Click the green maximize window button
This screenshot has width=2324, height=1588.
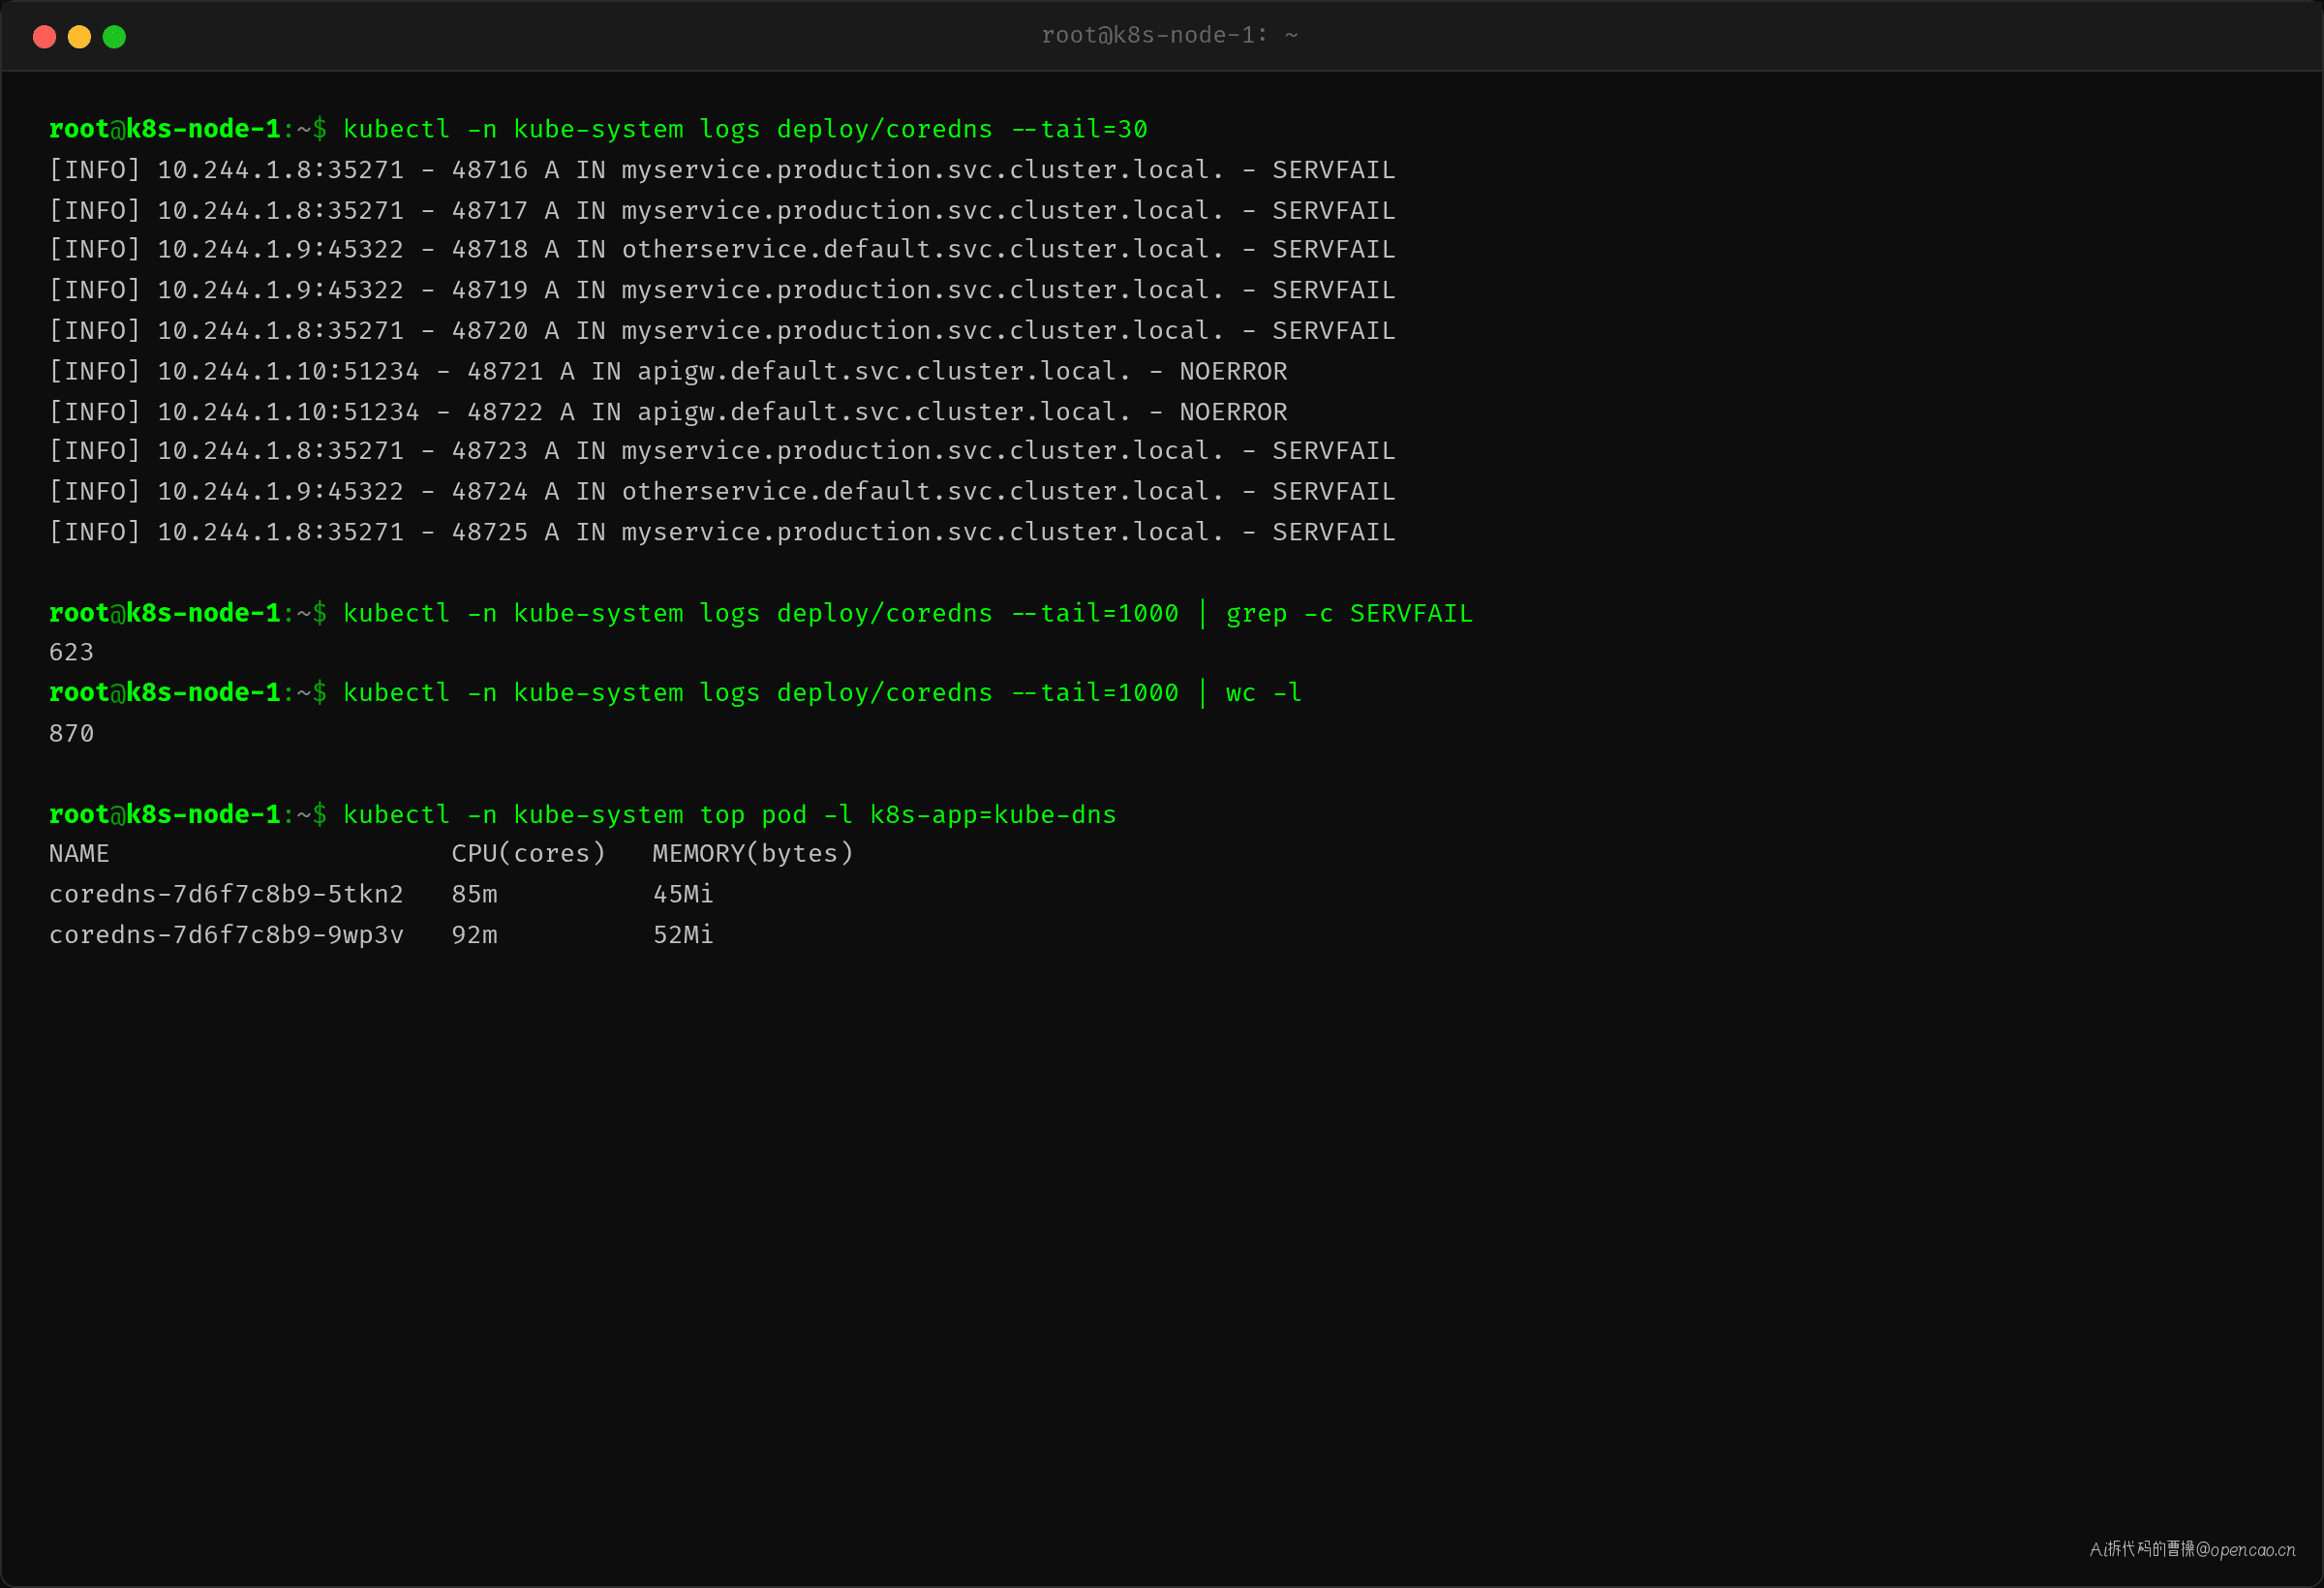[115, 37]
